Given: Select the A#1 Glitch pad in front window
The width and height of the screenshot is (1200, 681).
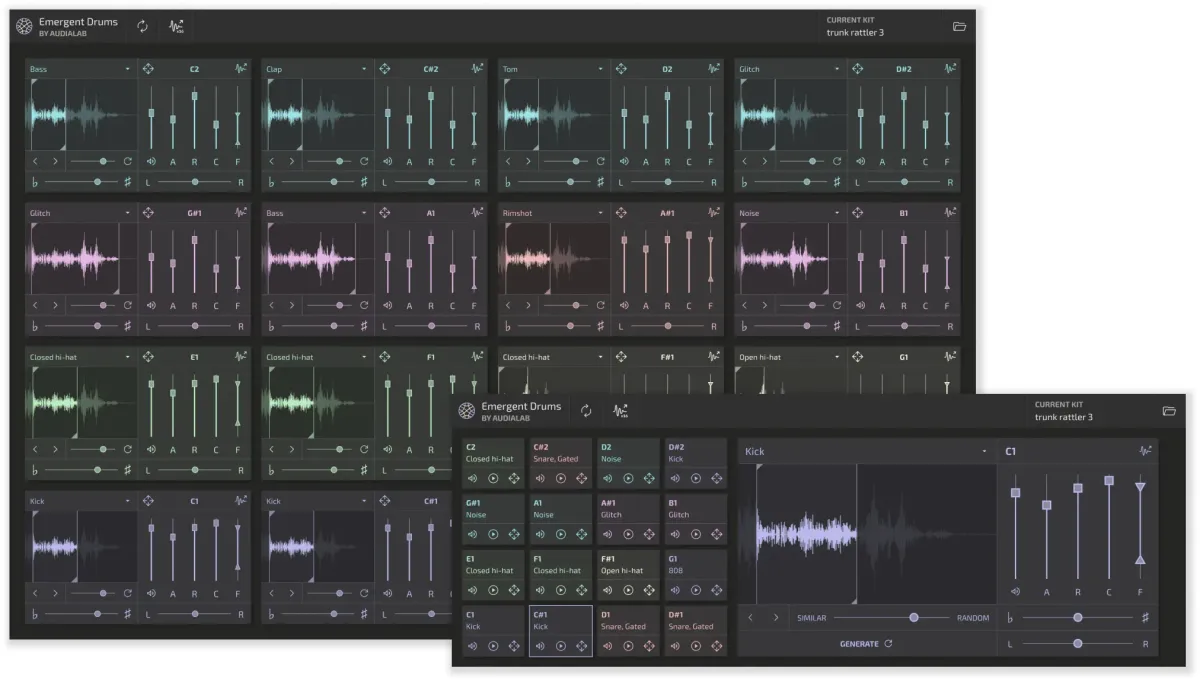Looking at the screenshot, I should 628,519.
